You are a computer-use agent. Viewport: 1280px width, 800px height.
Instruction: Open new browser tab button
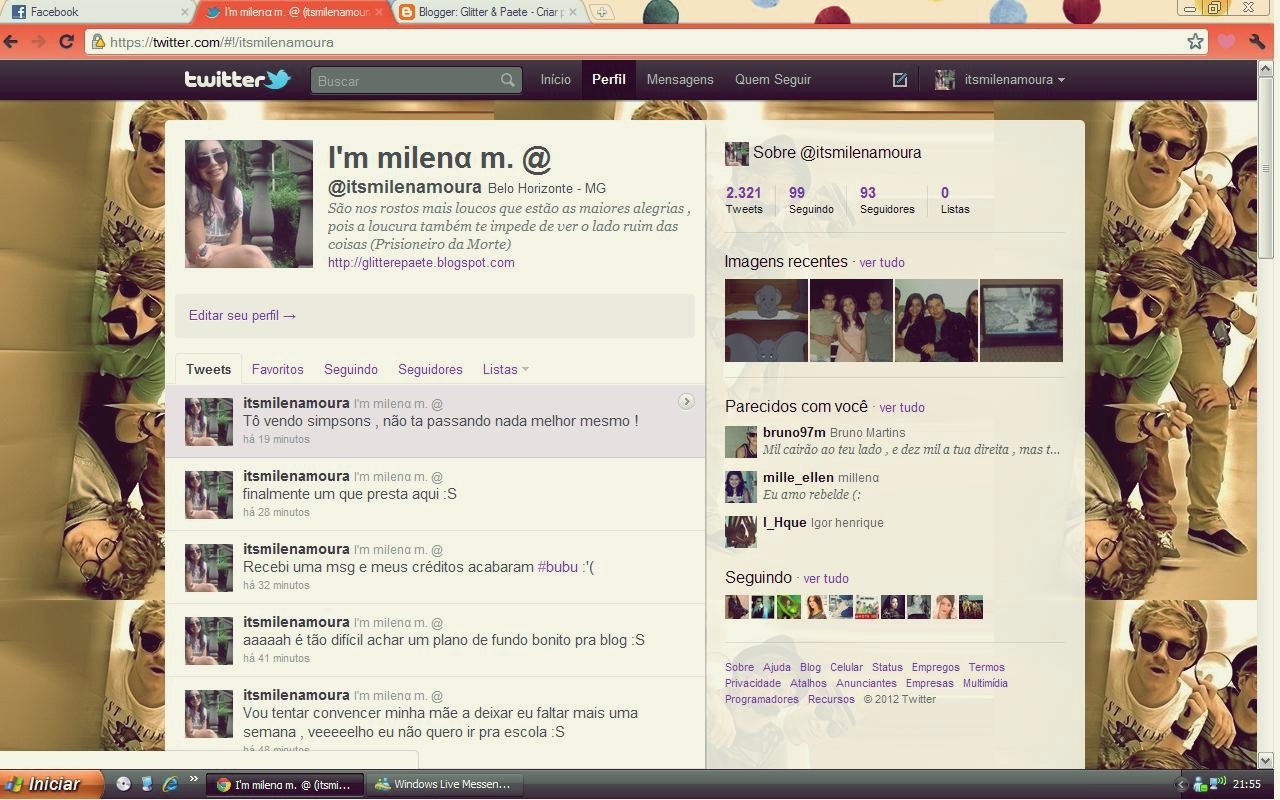601,12
